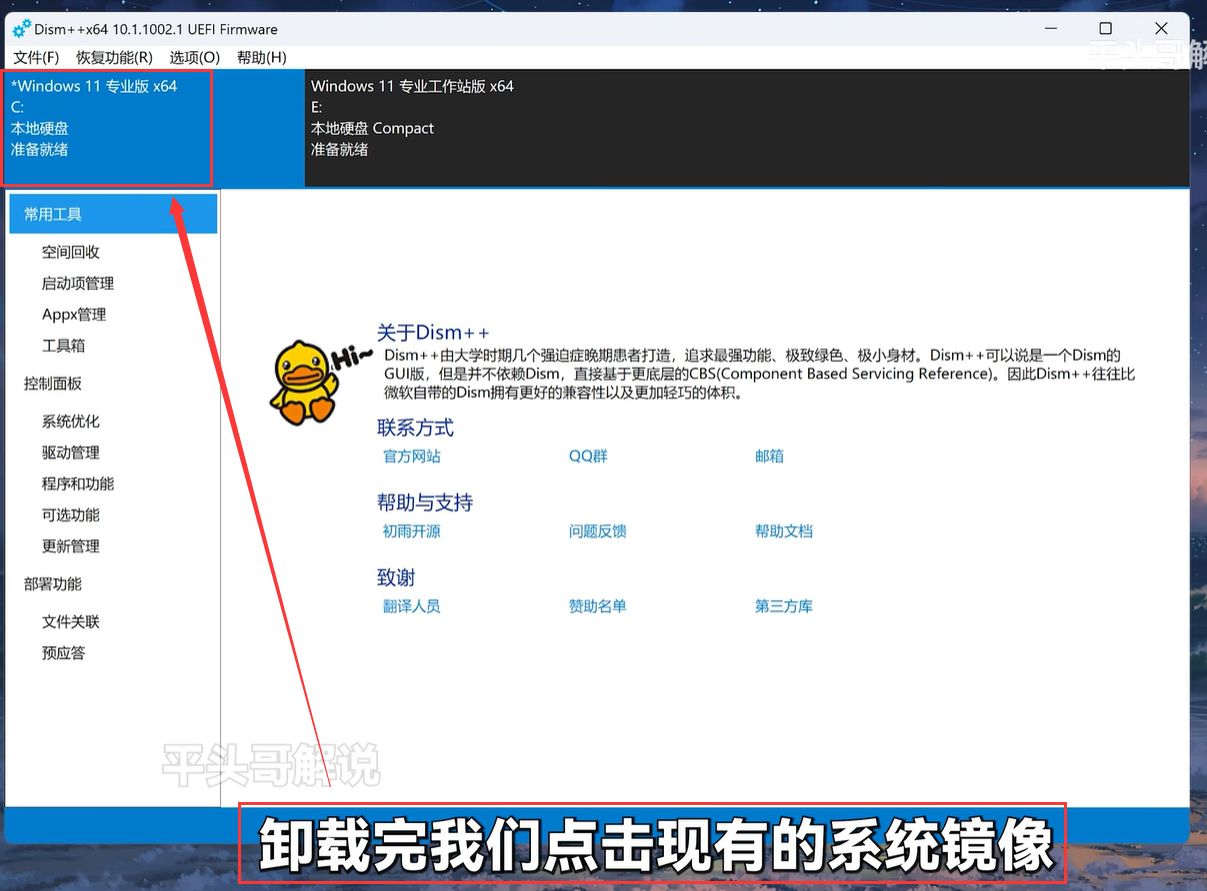Open the 选项(O) menu
The height and width of the screenshot is (891, 1207).
click(x=194, y=57)
